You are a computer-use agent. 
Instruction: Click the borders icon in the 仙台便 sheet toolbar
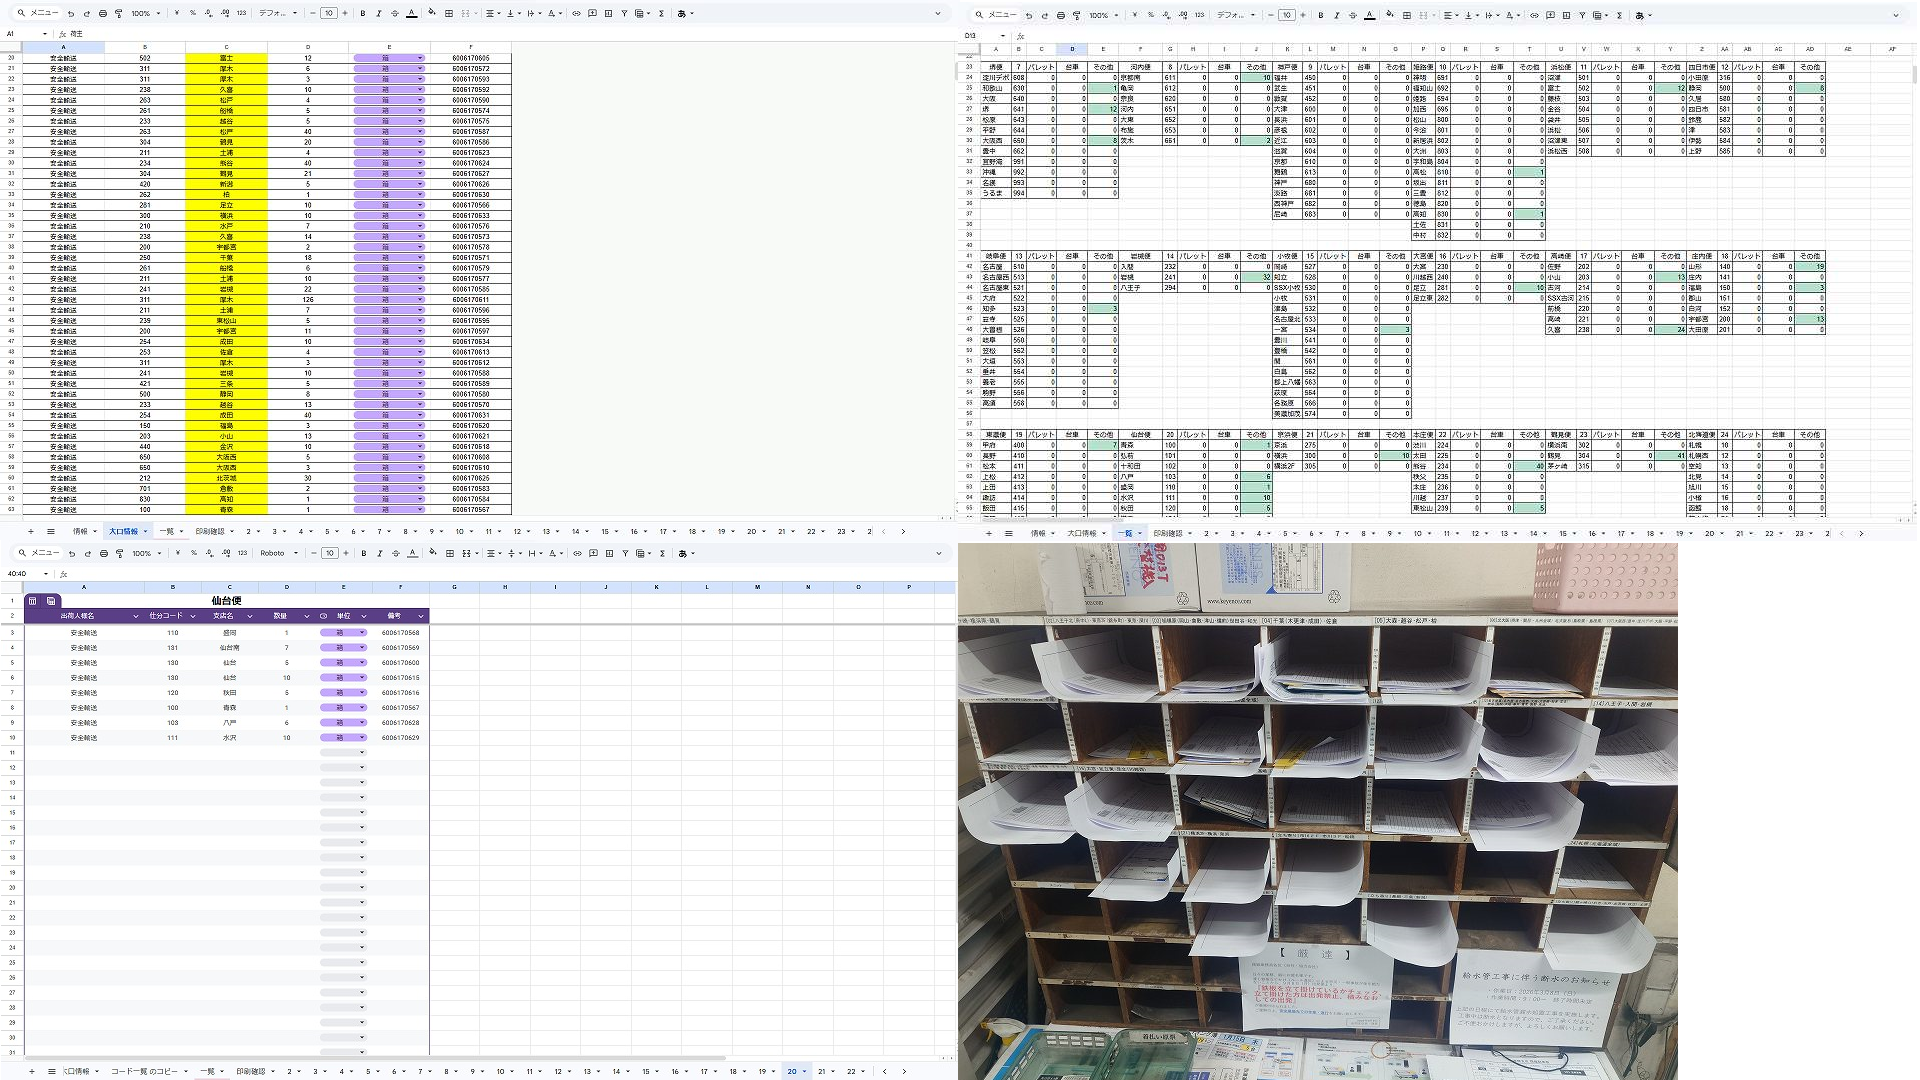pyautogui.click(x=450, y=553)
